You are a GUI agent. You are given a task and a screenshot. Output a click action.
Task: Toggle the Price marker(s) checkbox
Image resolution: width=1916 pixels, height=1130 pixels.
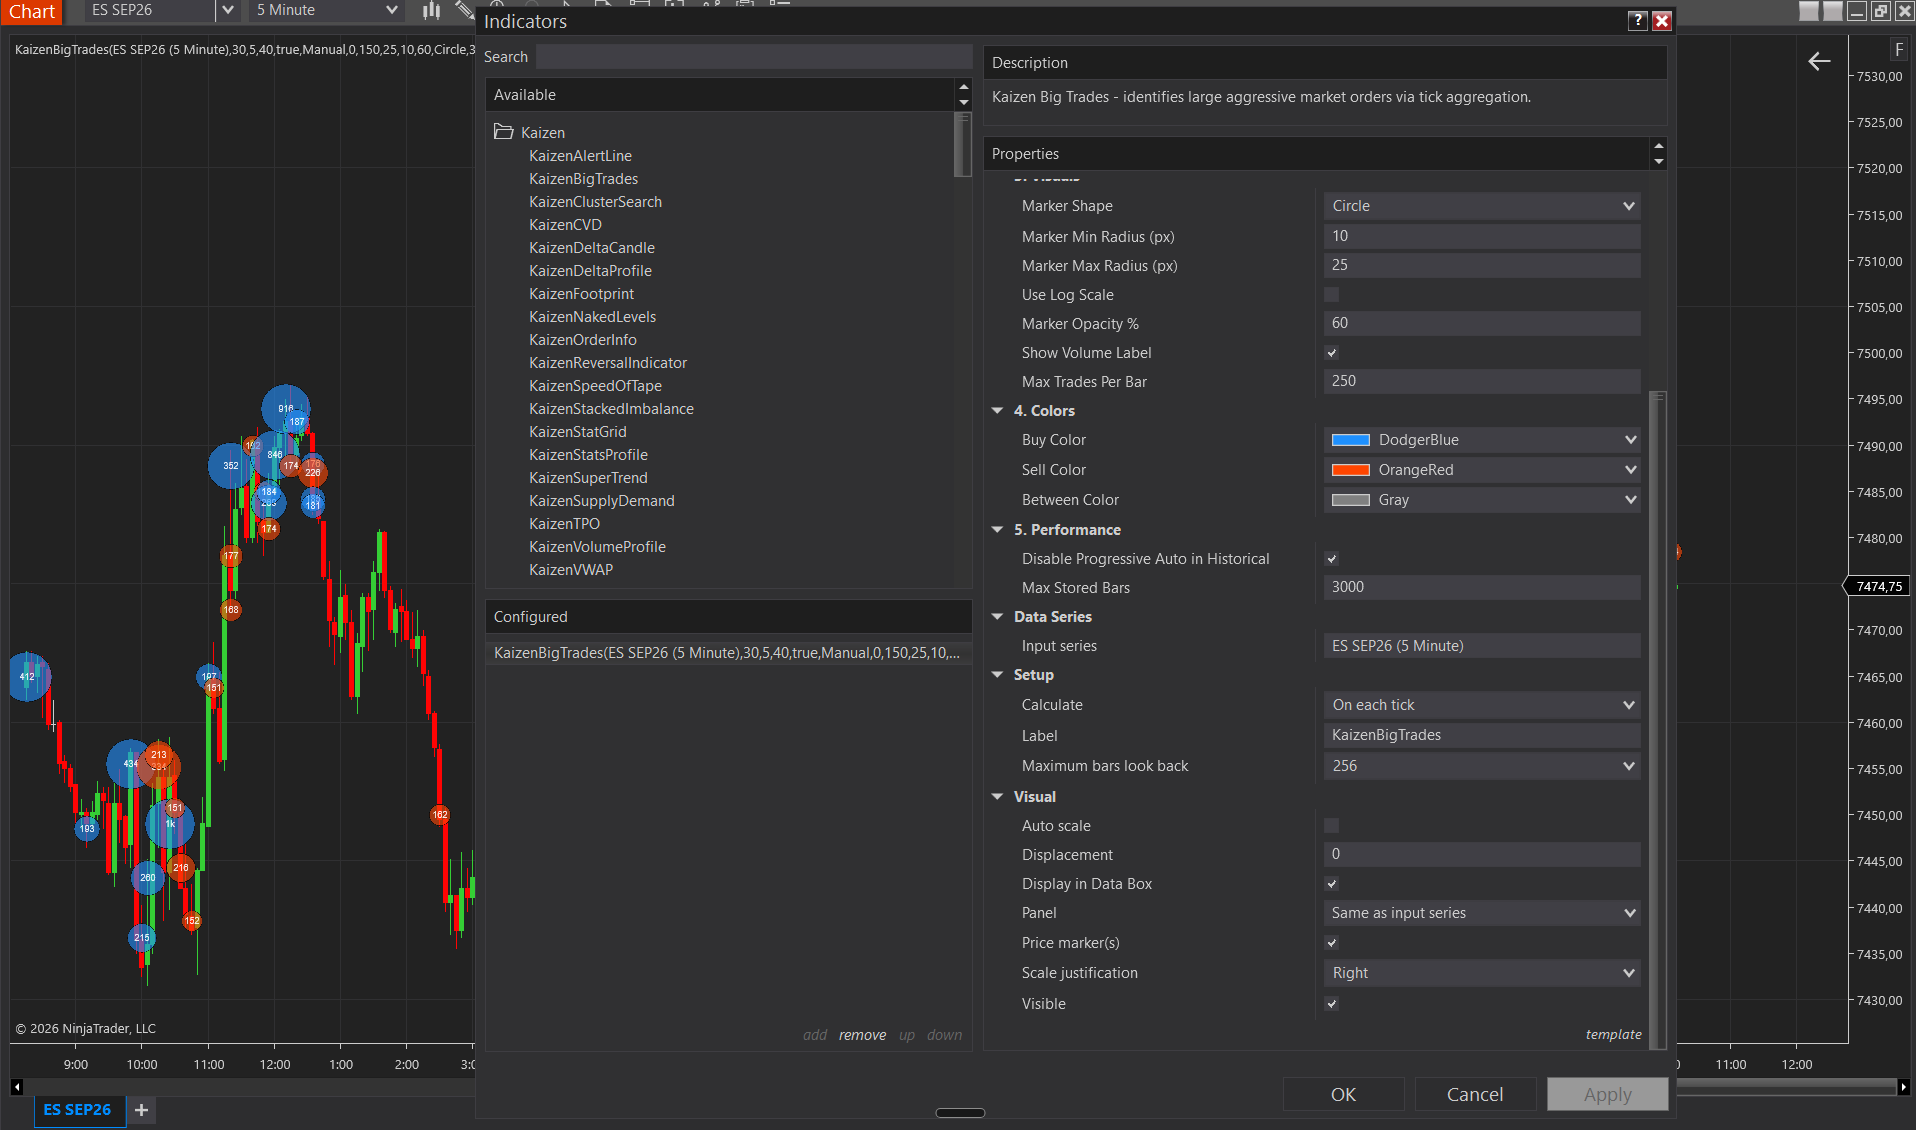tap(1331, 943)
